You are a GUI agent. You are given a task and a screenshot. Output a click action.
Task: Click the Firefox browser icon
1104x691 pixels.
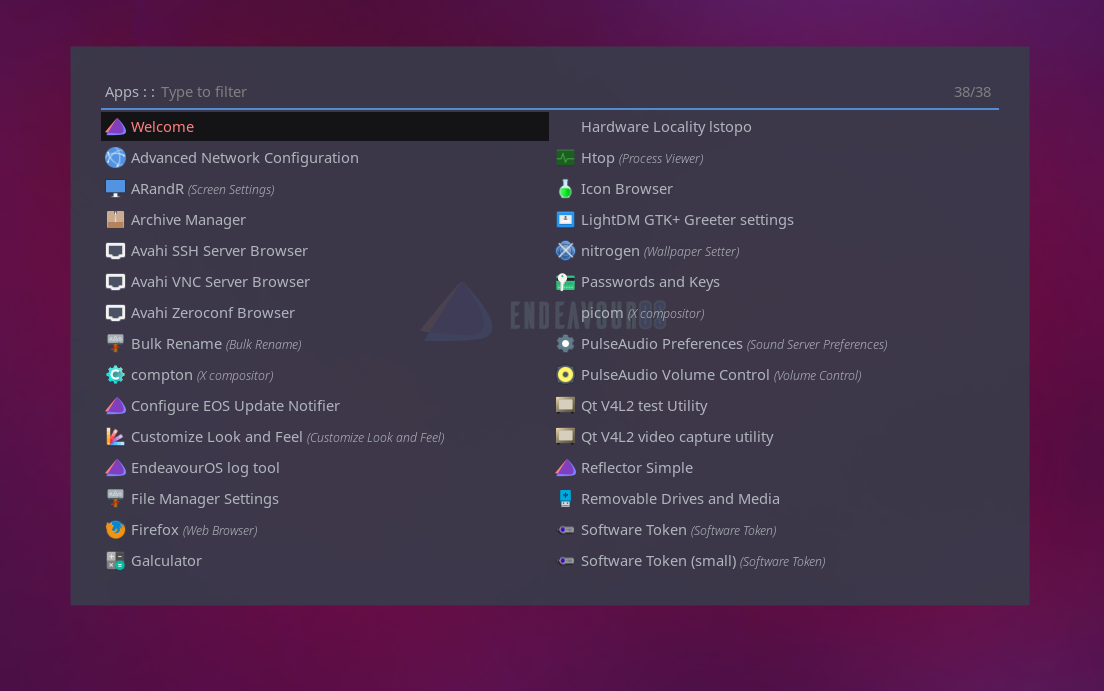tap(115, 530)
